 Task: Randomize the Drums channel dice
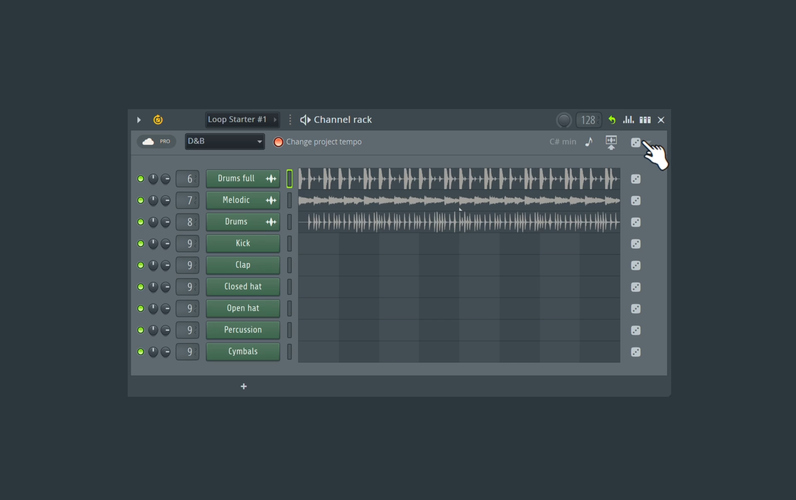[636, 222]
